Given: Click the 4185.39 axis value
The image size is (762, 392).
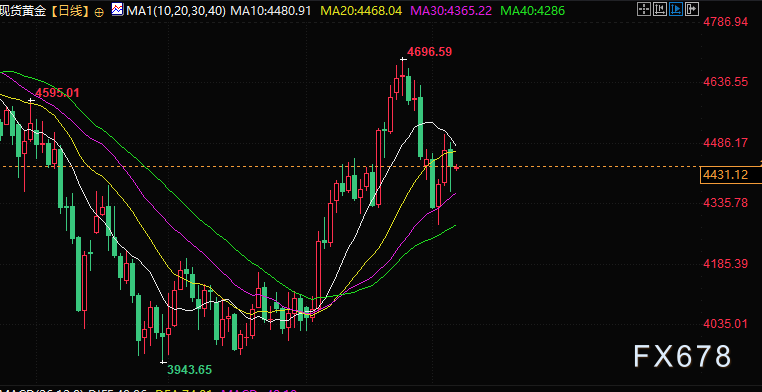Looking at the screenshot, I should [x=726, y=264].
